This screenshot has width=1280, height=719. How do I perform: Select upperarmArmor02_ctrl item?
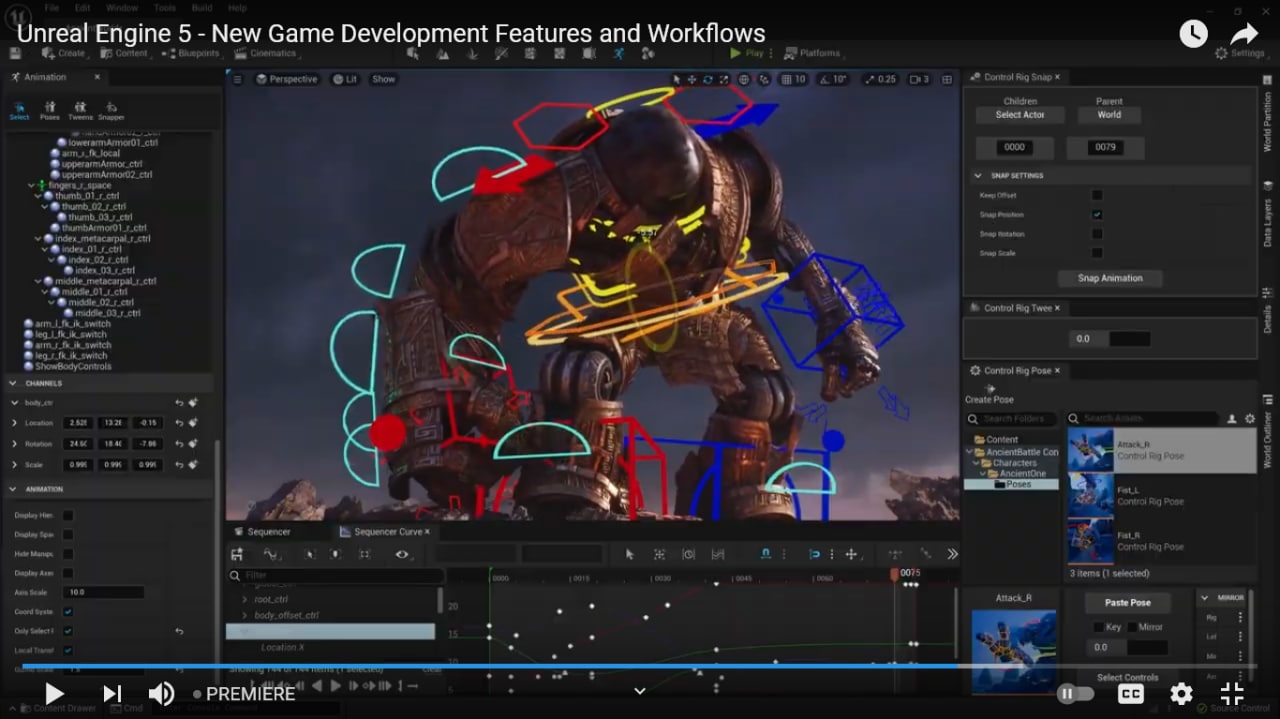[x=100, y=174]
